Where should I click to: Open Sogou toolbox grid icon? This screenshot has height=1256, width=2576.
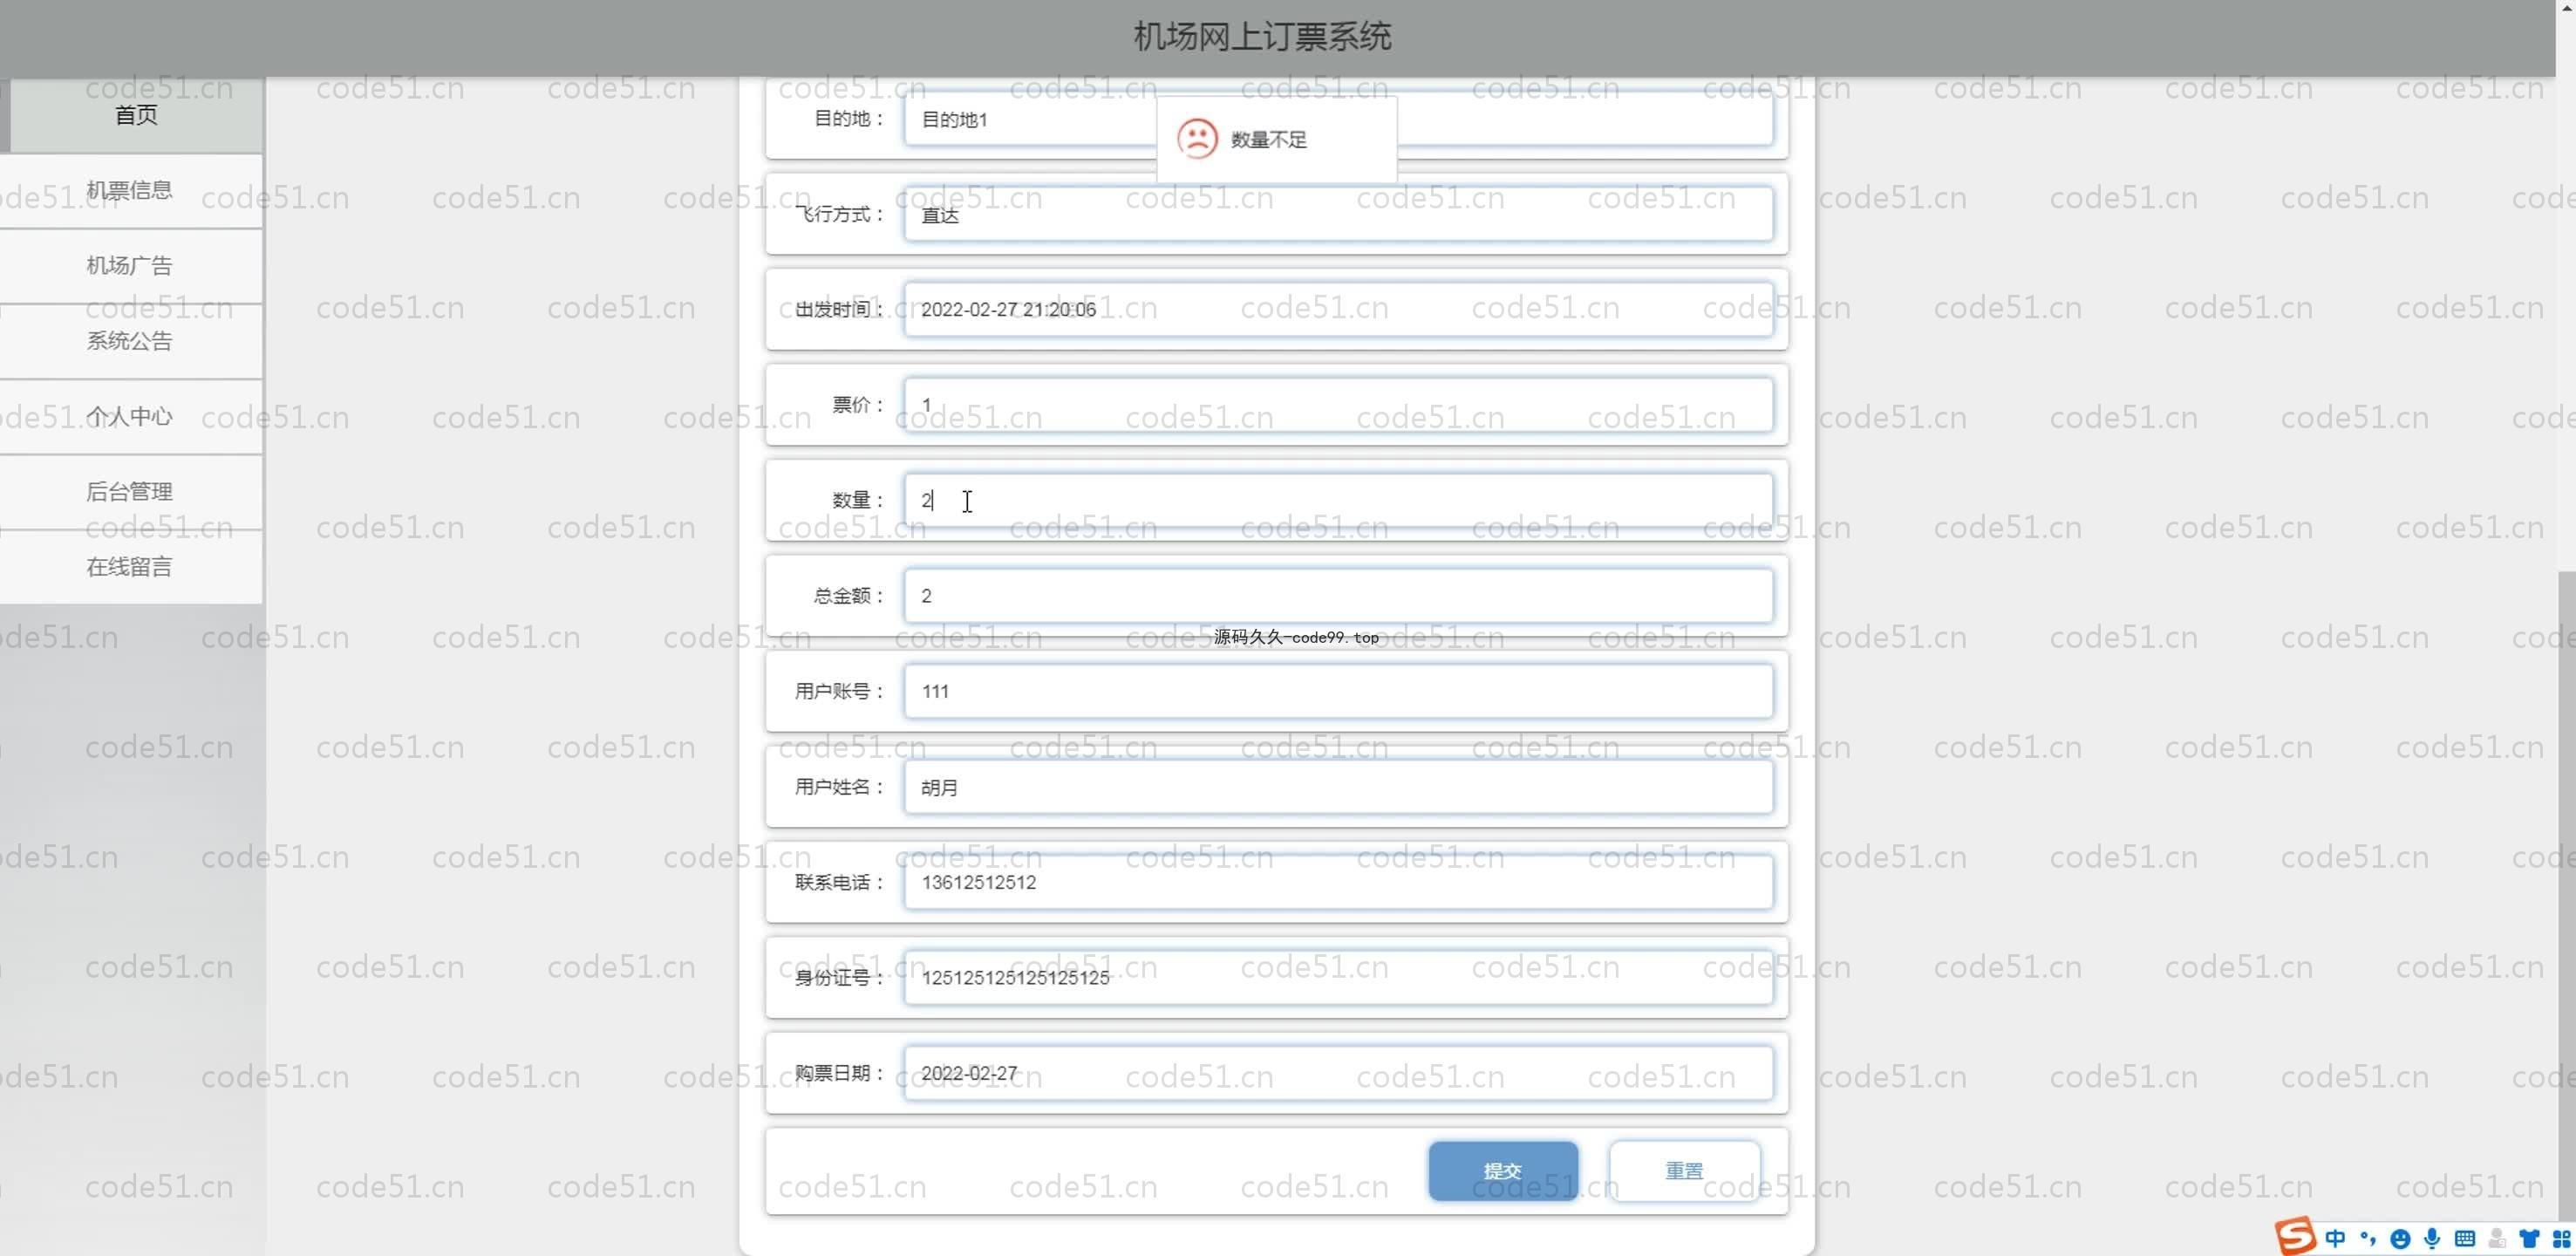pyautogui.click(x=2561, y=1239)
